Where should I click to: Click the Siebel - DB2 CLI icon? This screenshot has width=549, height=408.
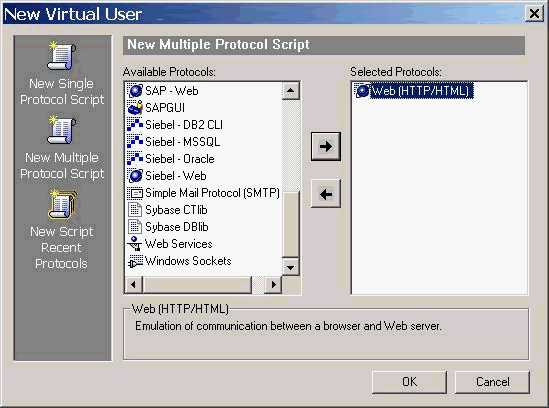click(x=135, y=125)
